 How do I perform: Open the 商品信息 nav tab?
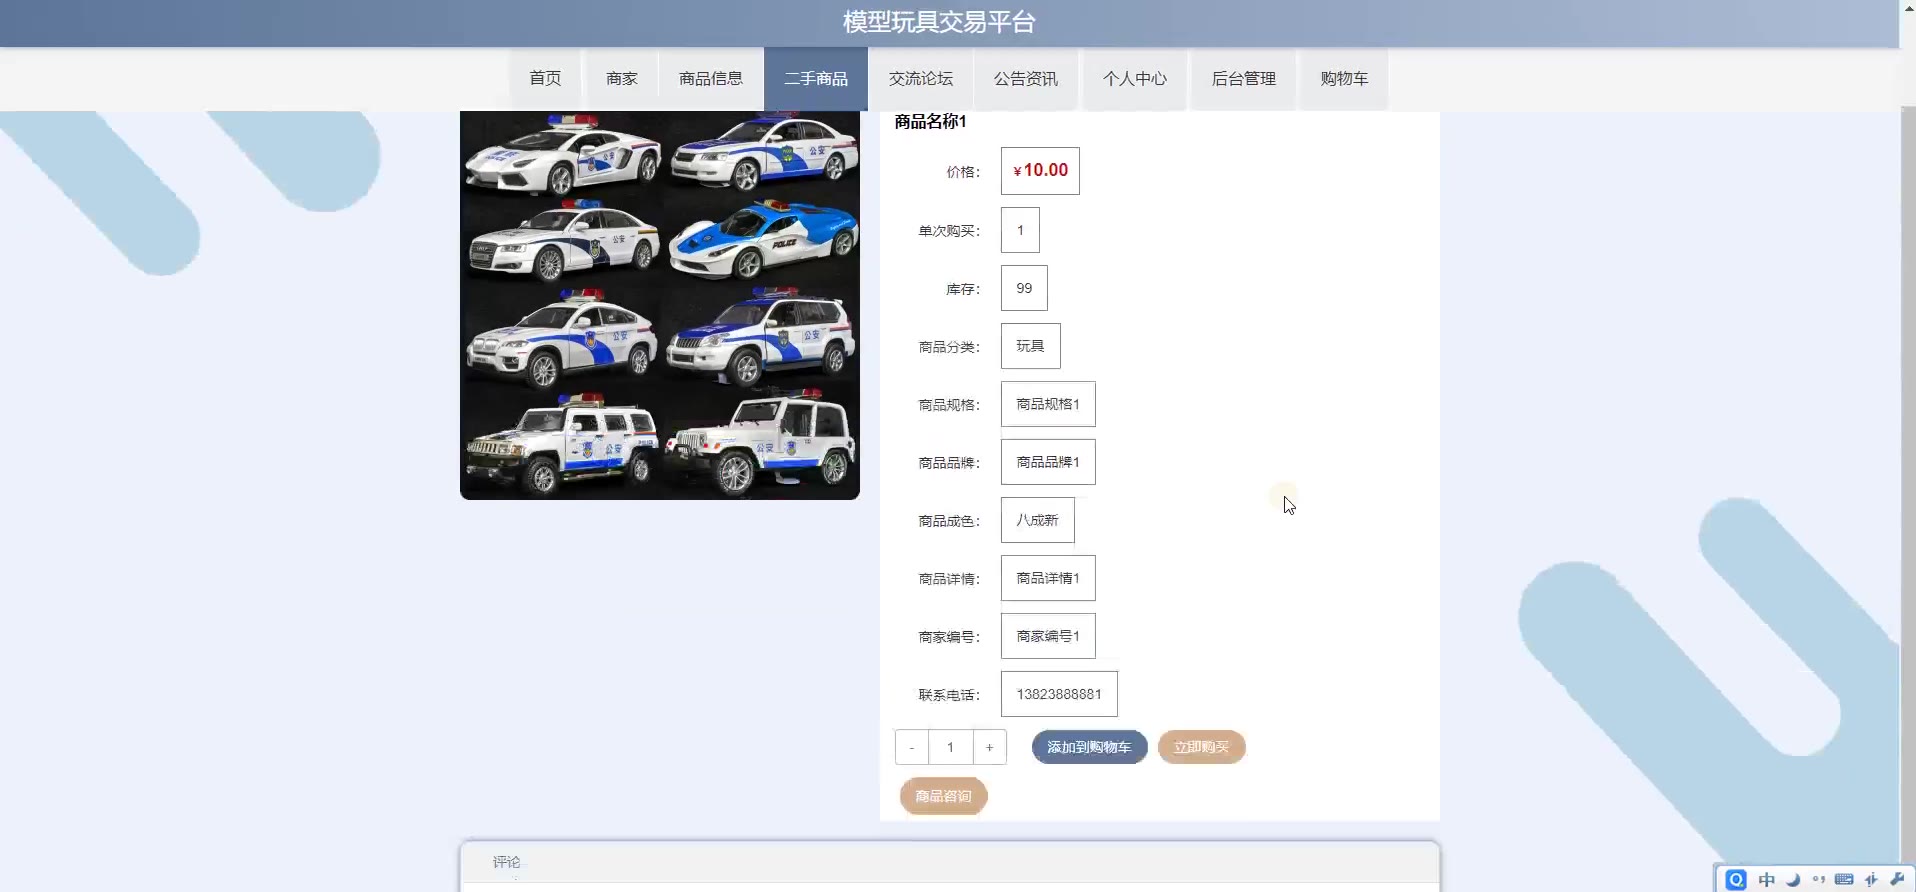pos(711,78)
